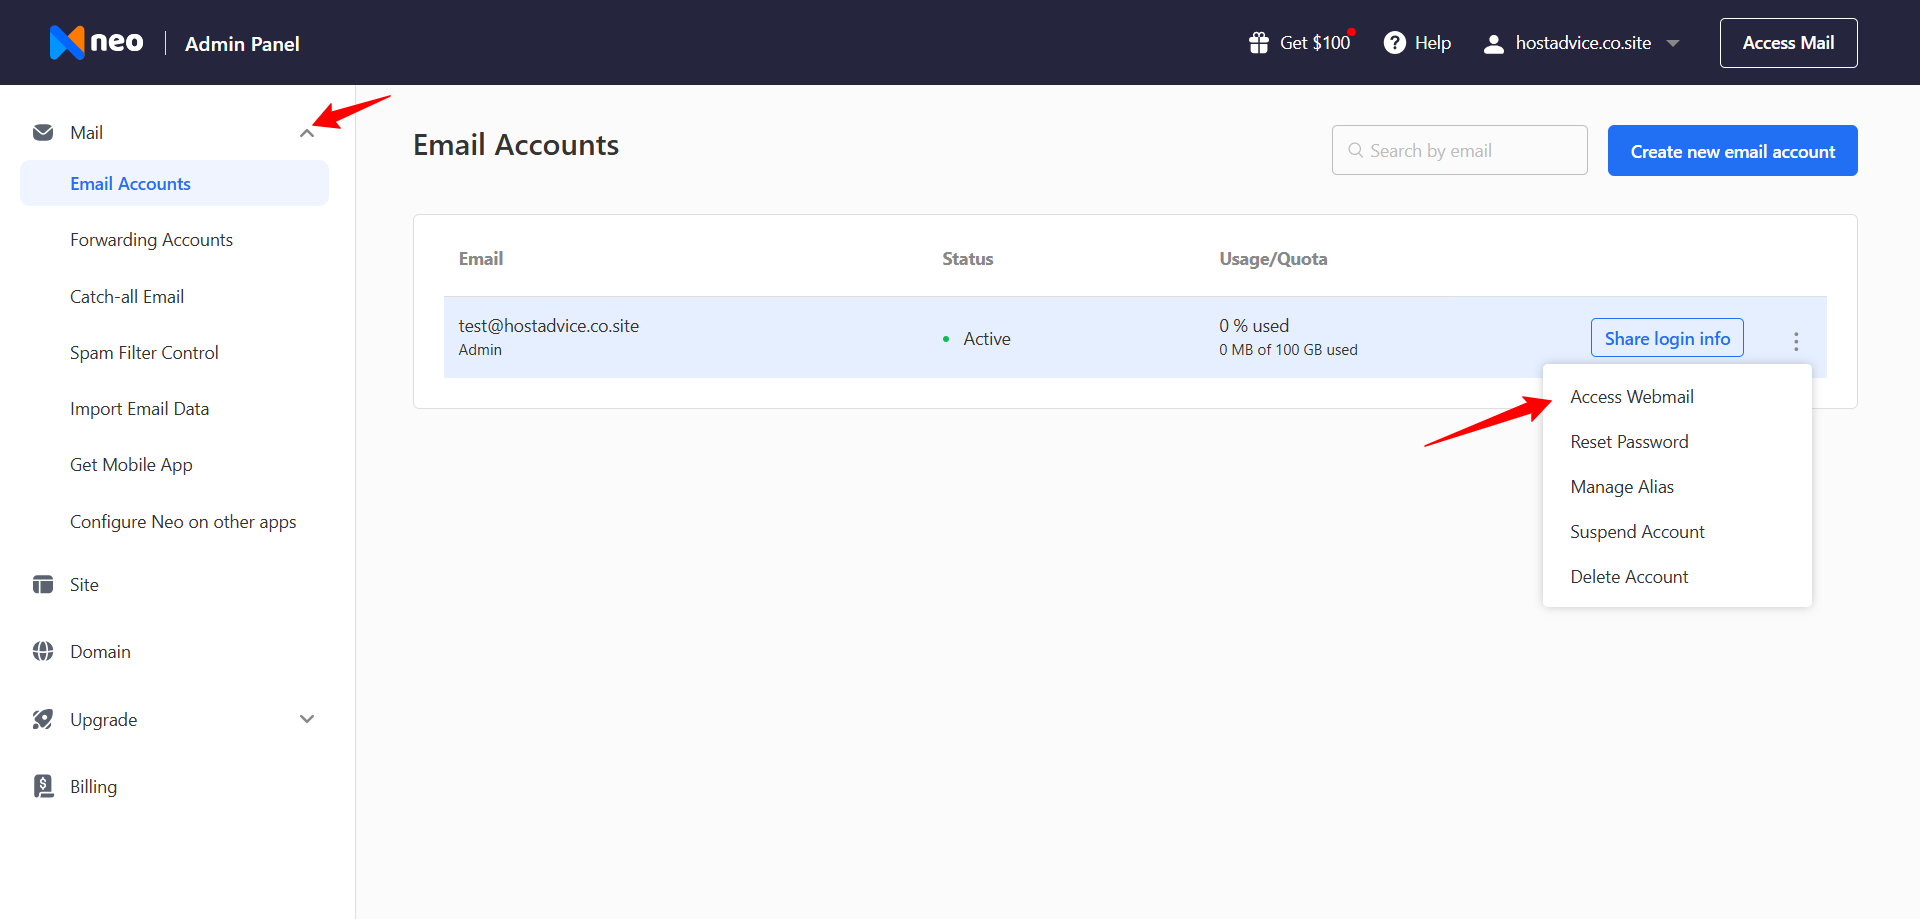Click the Site icon in sidebar
This screenshot has height=919, width=1920.
tap(43, 584)
